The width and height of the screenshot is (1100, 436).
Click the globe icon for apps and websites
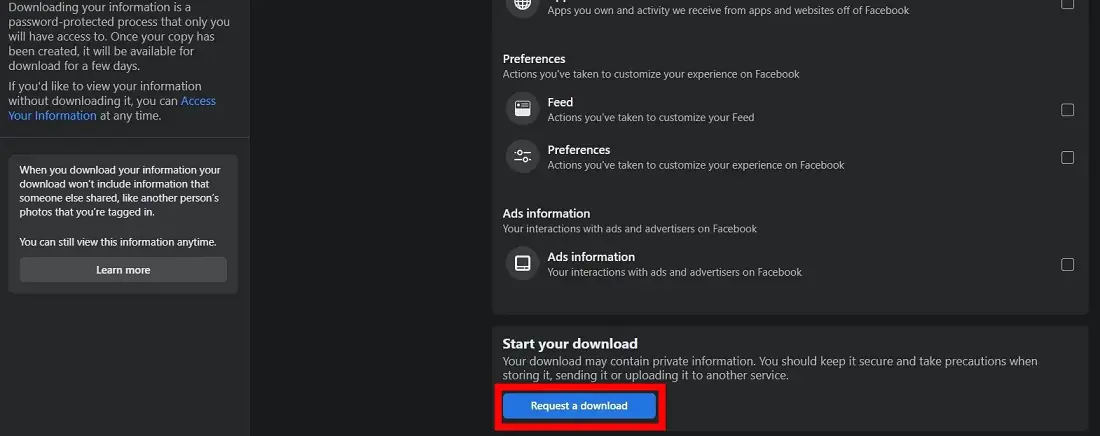pyautogui.click(x=522, y=5)
